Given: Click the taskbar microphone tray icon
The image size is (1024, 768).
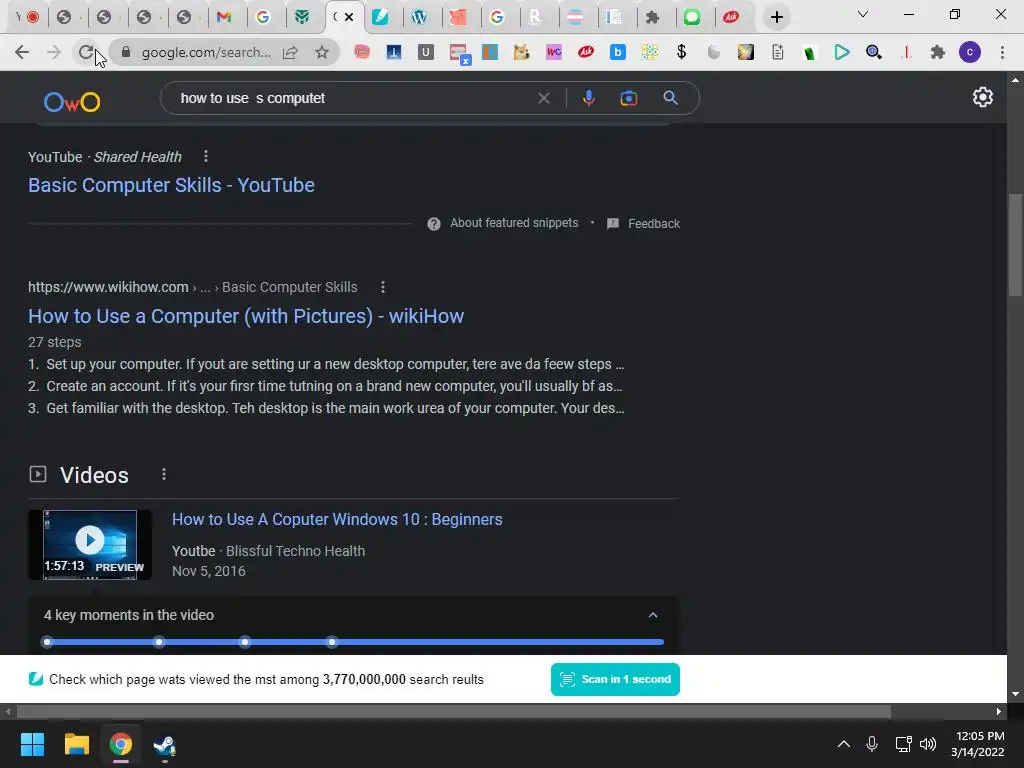Looking at the screenshot, I should 872,744.
